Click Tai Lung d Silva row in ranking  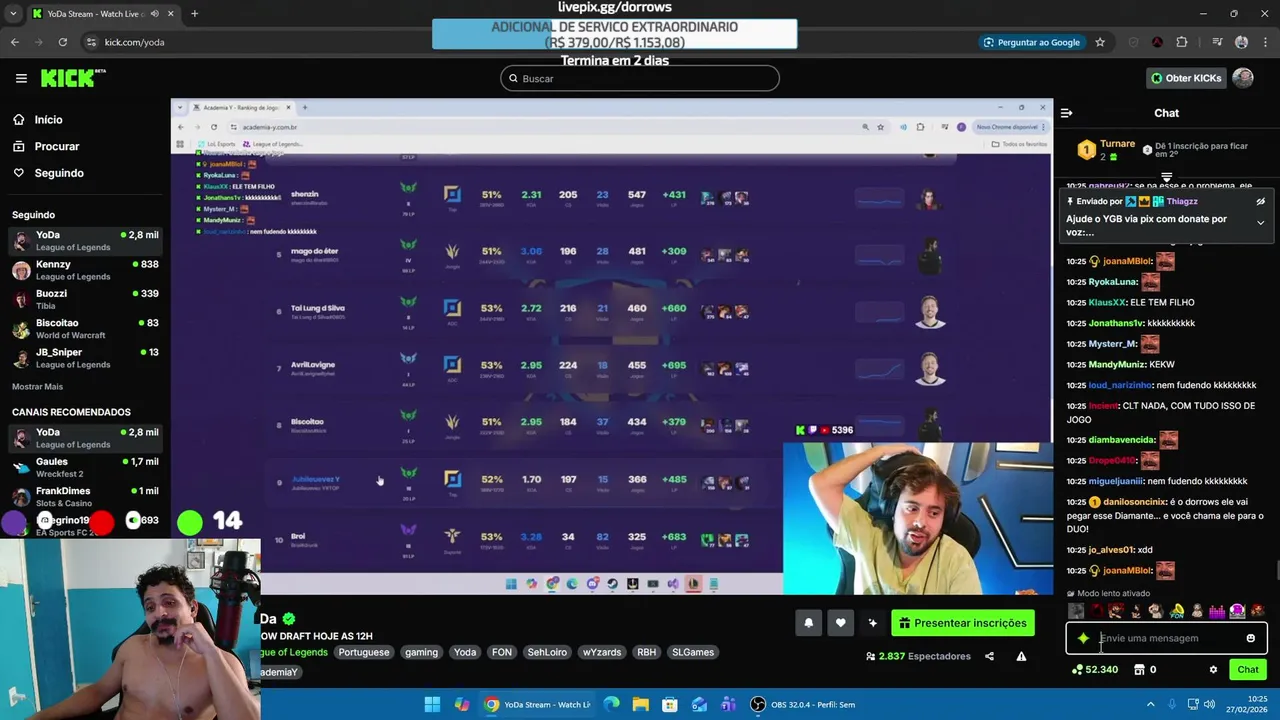pos(612,310)
